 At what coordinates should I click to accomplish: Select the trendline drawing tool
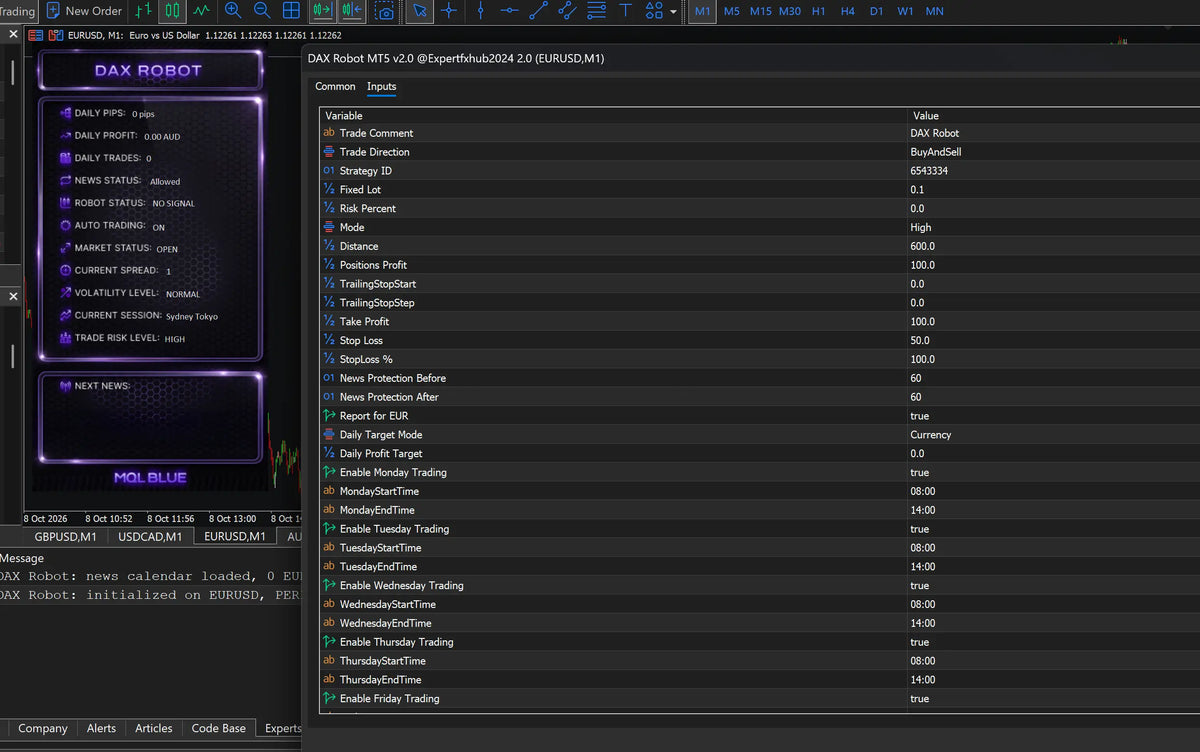(539, 11)
